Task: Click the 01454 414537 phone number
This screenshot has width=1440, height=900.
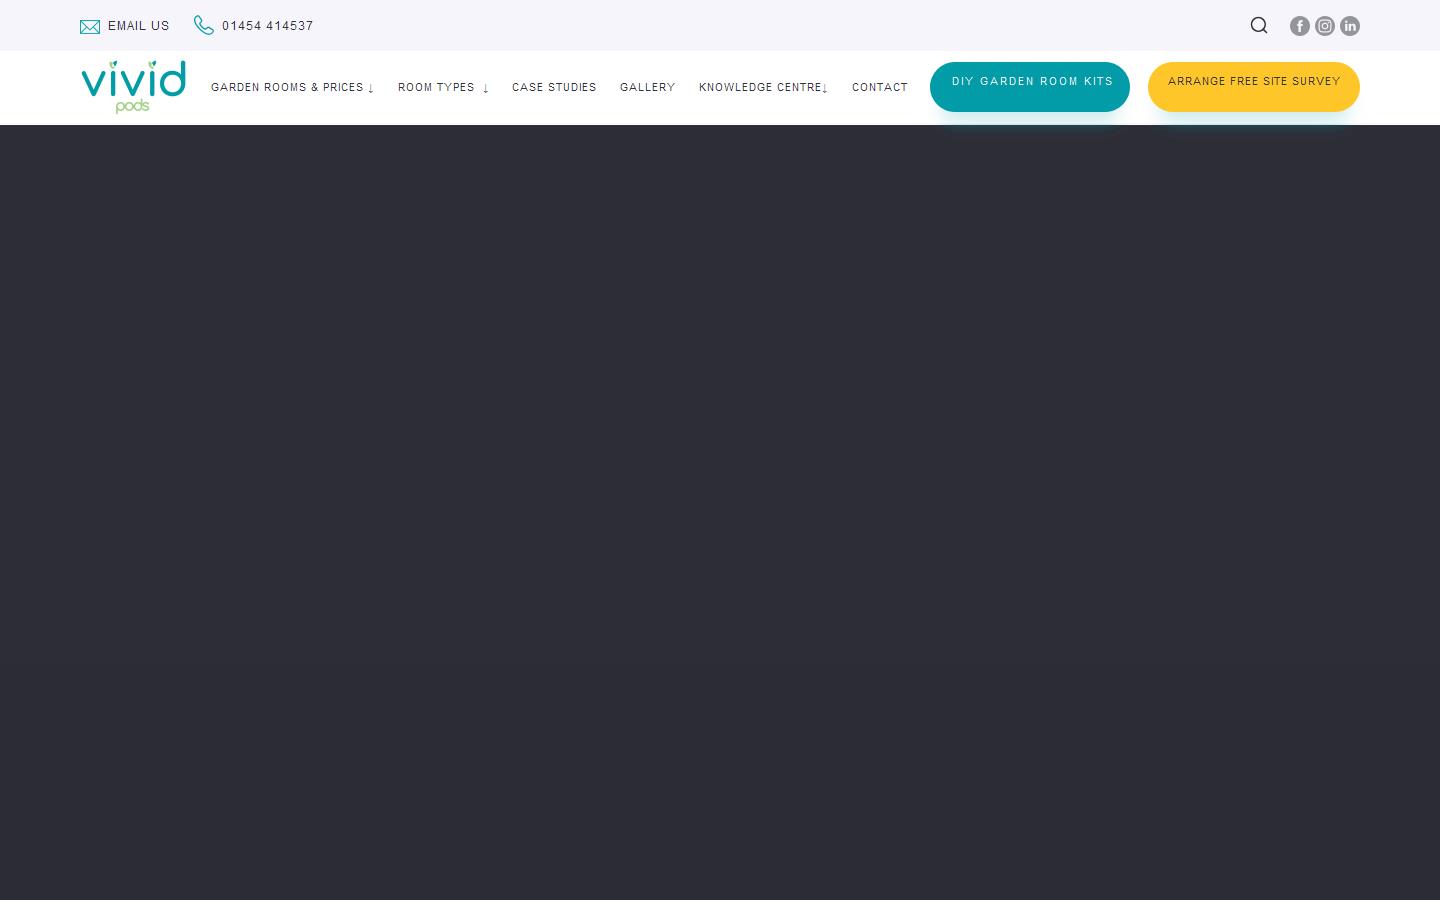Action: click(x=268, y=26)
